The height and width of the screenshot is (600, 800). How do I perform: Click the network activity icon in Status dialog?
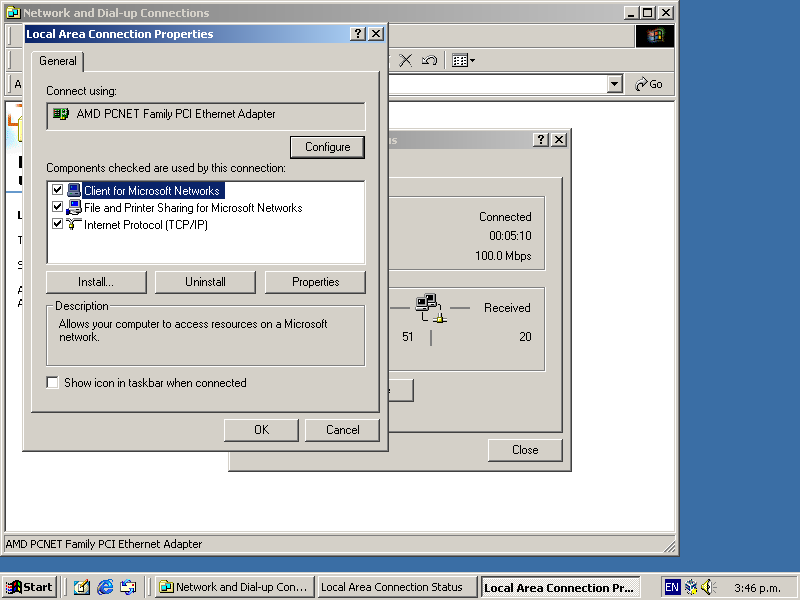point(431,308)
